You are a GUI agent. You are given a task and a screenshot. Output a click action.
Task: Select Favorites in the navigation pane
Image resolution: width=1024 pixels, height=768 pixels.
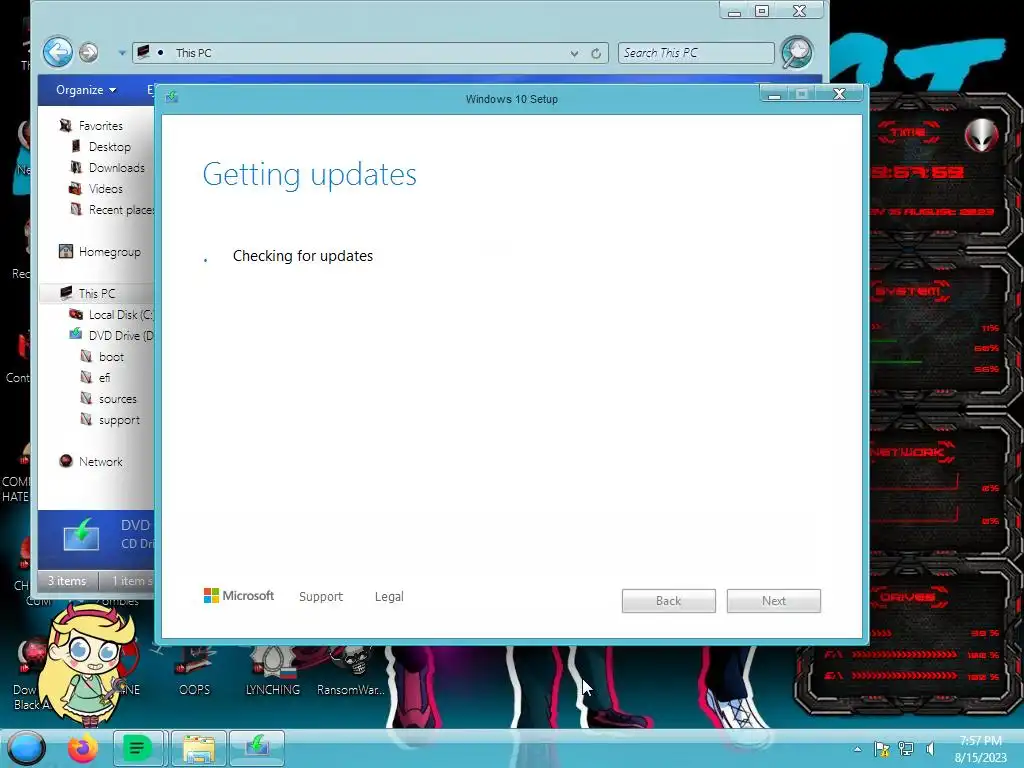100,125
